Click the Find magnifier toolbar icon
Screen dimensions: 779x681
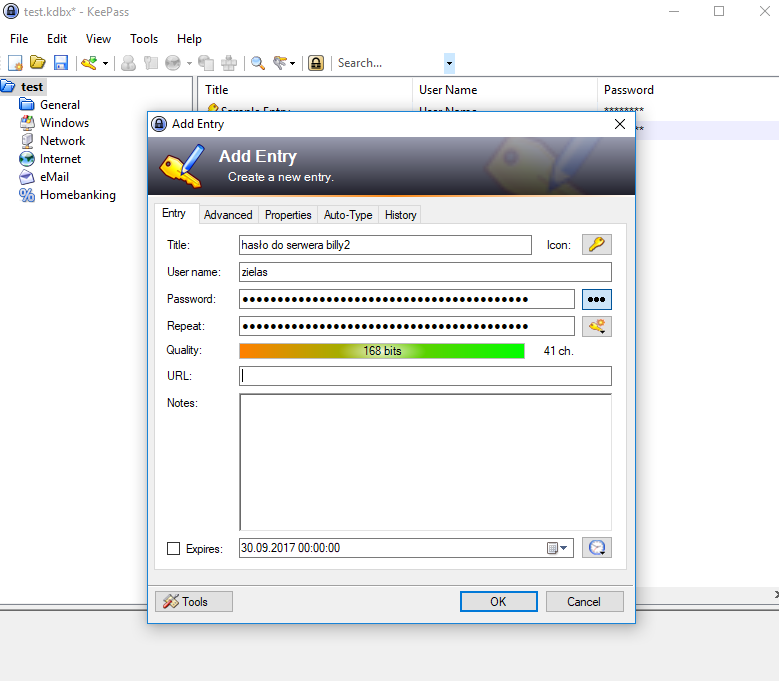click(x=257, y=63)
